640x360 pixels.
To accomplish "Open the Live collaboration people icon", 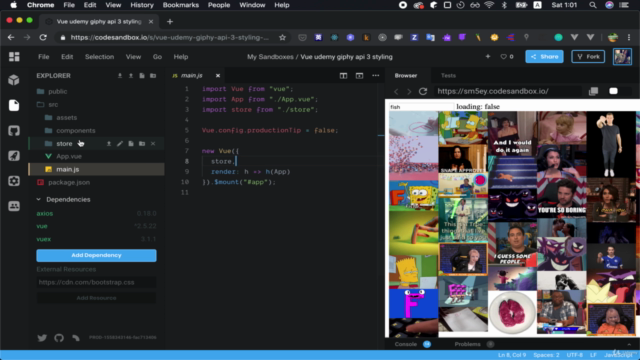I will [14, 206].
